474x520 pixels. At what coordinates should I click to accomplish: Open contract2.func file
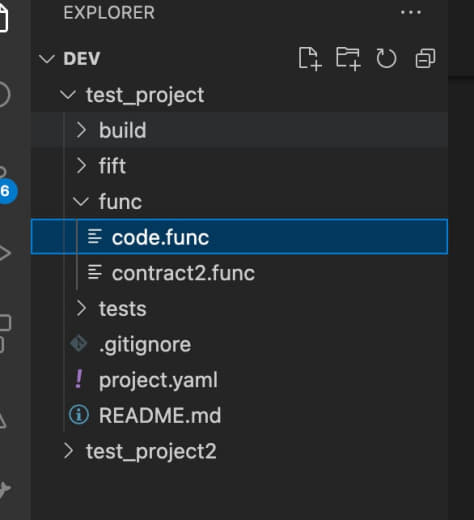[x=239, y=273]
